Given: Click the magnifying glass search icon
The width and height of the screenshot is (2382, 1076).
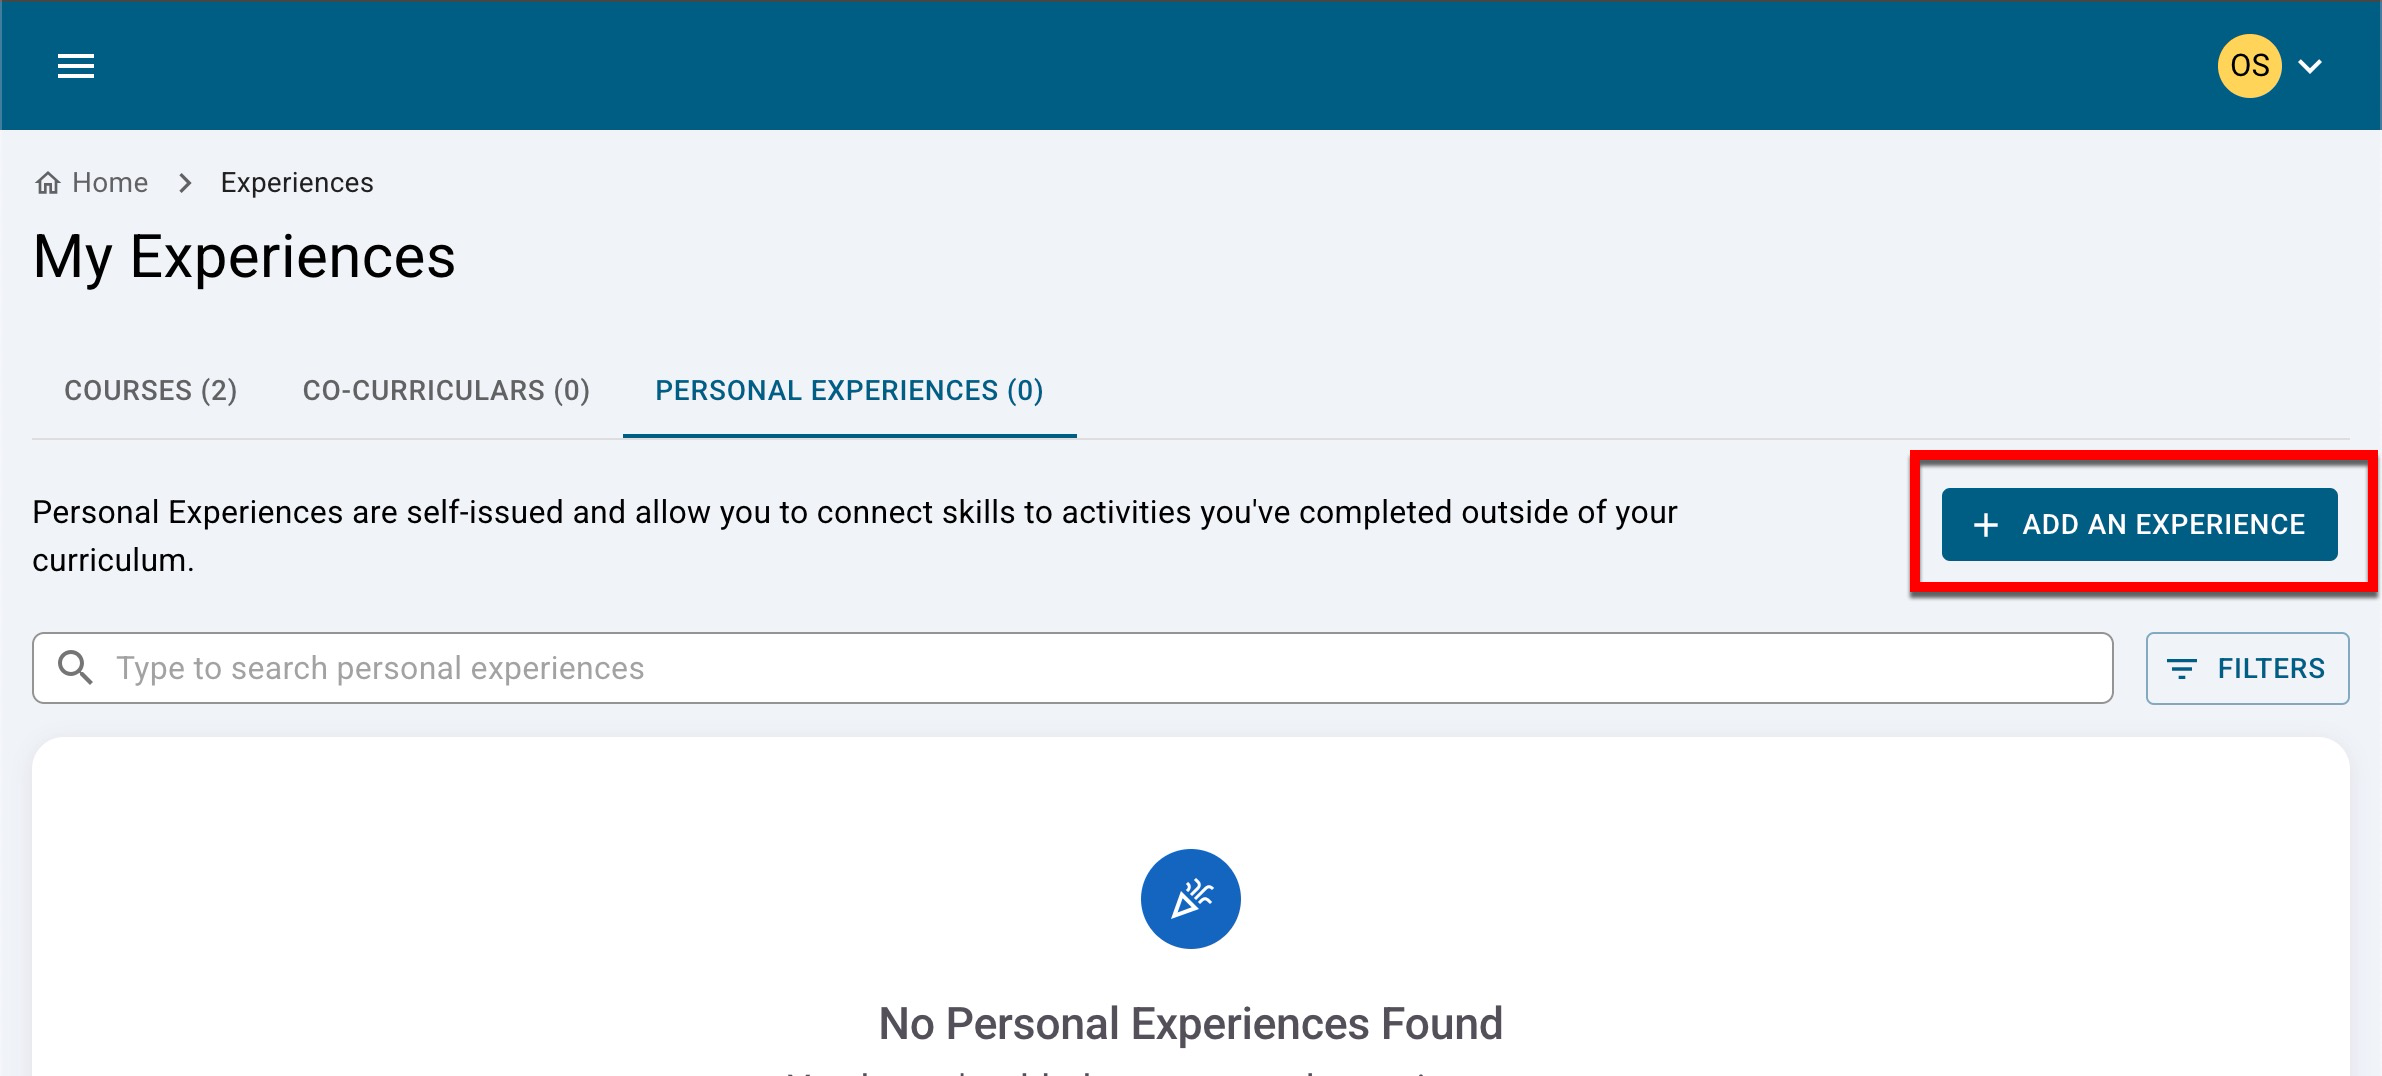Looking at the screenshot, I should point(75,667).
